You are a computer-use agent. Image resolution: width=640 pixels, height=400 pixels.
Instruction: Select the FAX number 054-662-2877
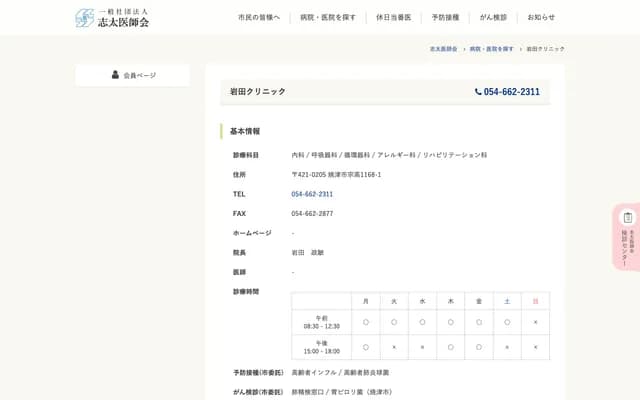point(312,214)
